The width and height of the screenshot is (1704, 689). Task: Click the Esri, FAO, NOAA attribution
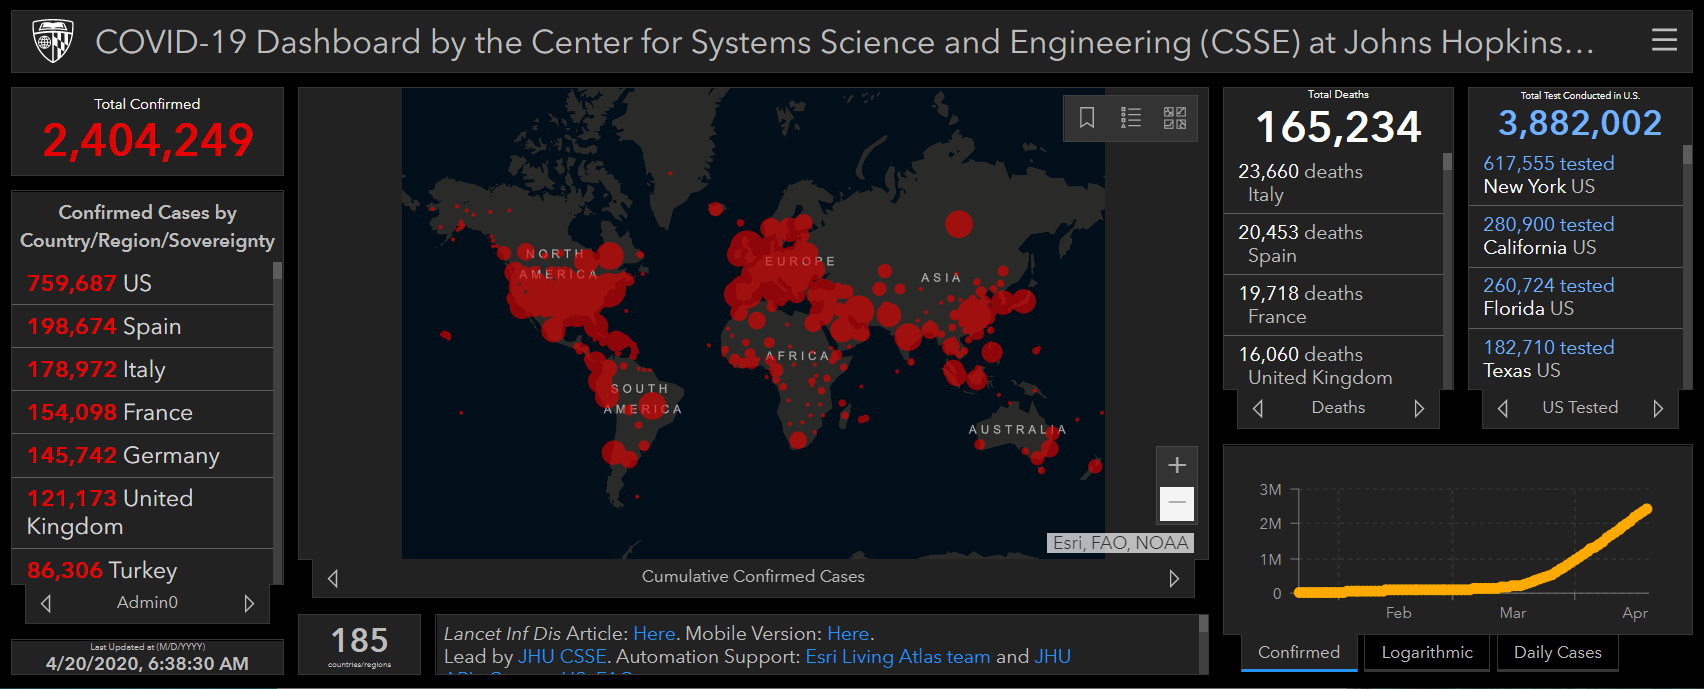pyautogui.click(x=1120, y=543)
